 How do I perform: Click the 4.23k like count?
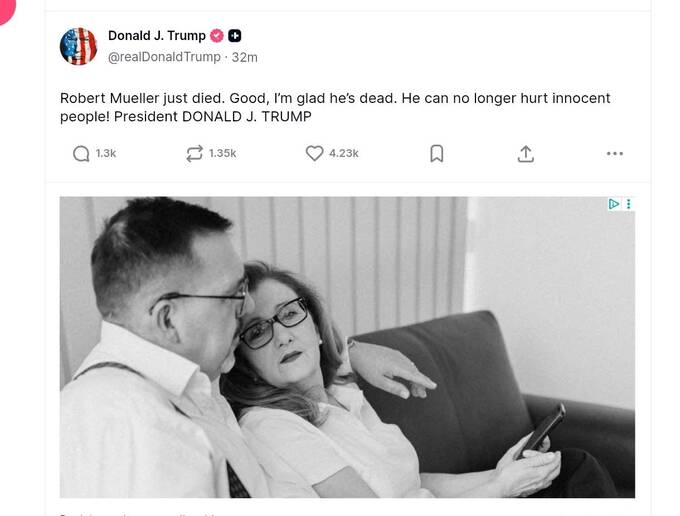[344, 153]
